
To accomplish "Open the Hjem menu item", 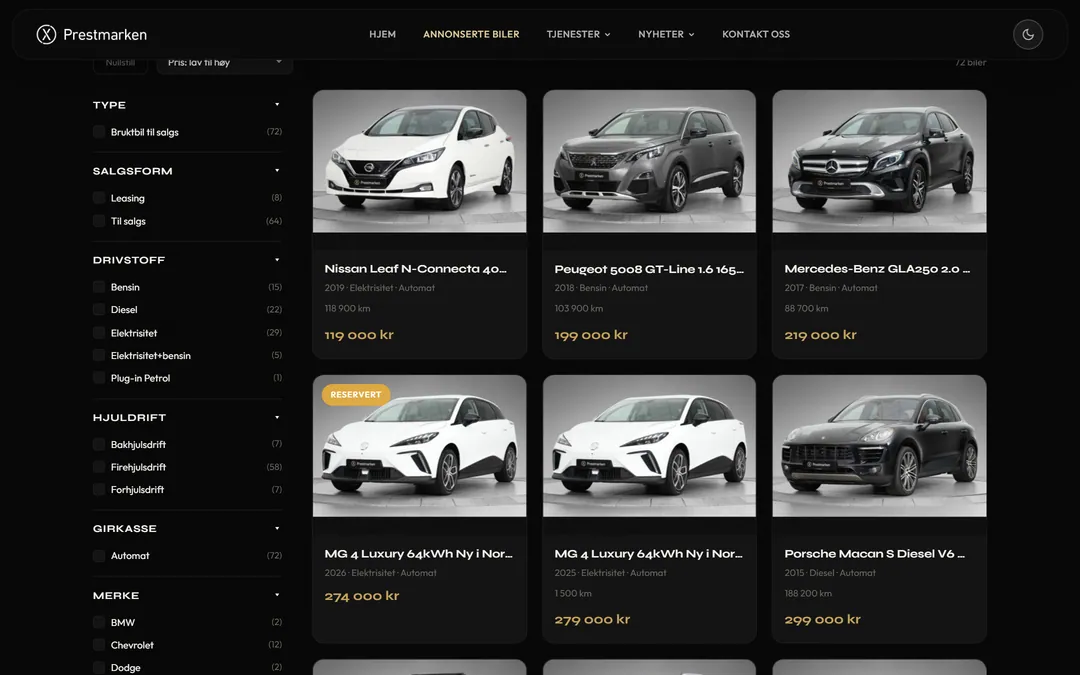I will (382, 34).
